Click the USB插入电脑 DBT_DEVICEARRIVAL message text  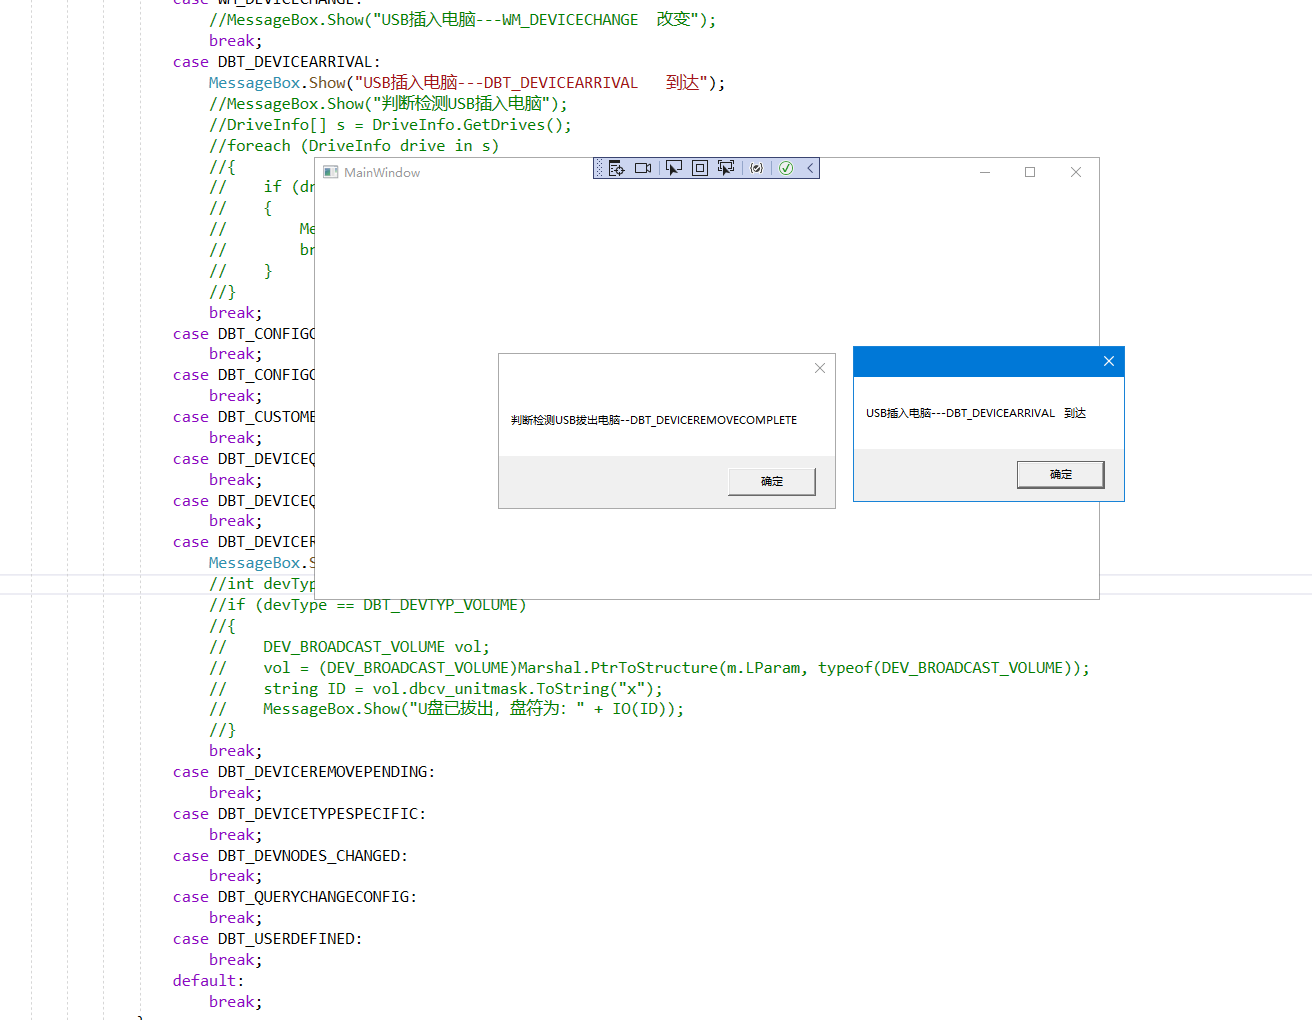pos(976,413)
